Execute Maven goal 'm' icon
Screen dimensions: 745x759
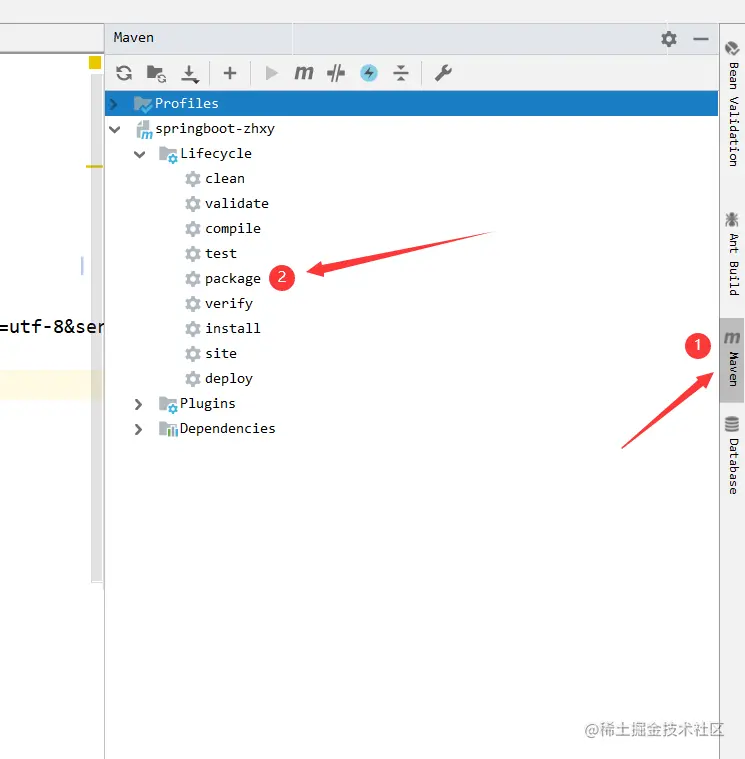pyautogui.click(x=304, y=73)
